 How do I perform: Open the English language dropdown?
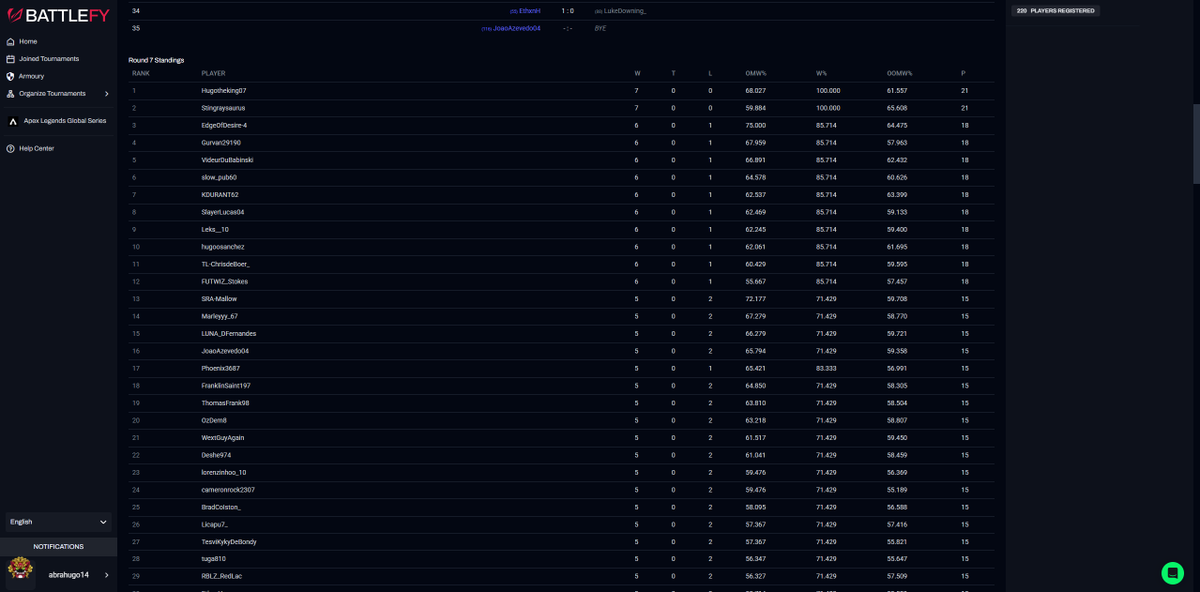58,521
